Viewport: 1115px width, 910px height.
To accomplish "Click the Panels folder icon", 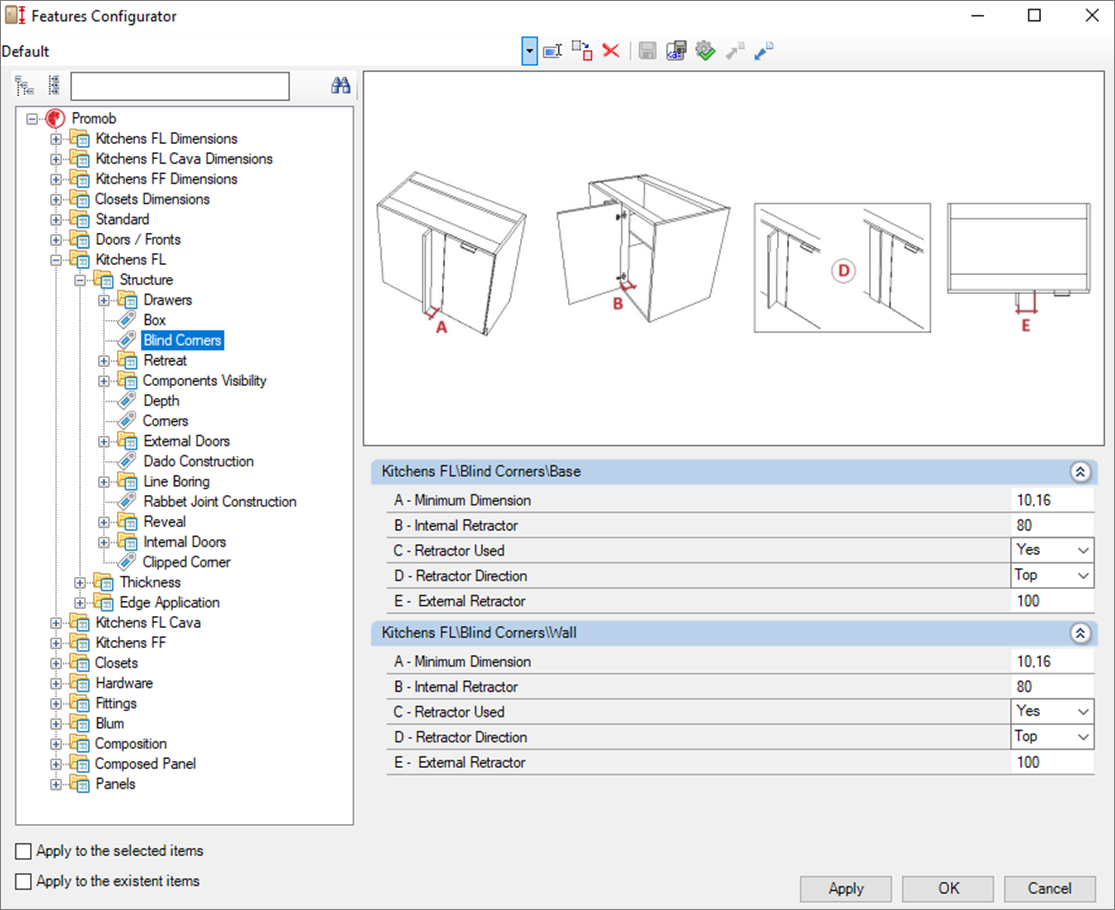I will pos(80,783).
